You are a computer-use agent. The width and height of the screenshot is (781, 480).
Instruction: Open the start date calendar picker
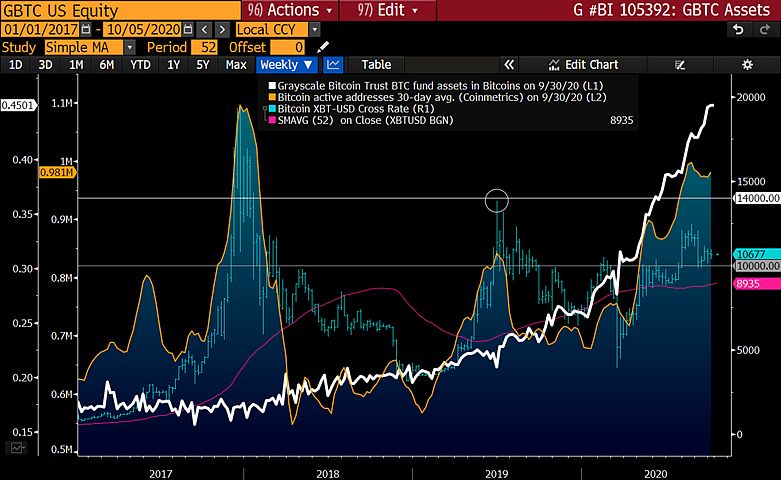[86, 30]
